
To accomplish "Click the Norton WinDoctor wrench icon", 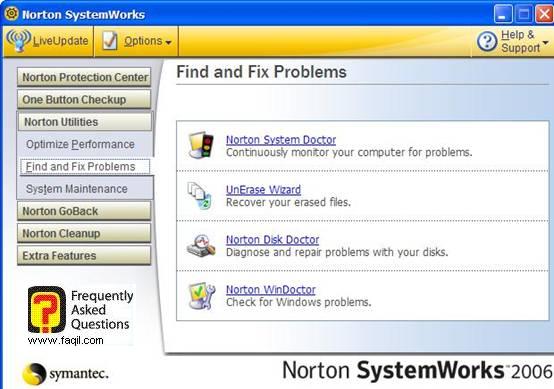I will coord(201,296).
